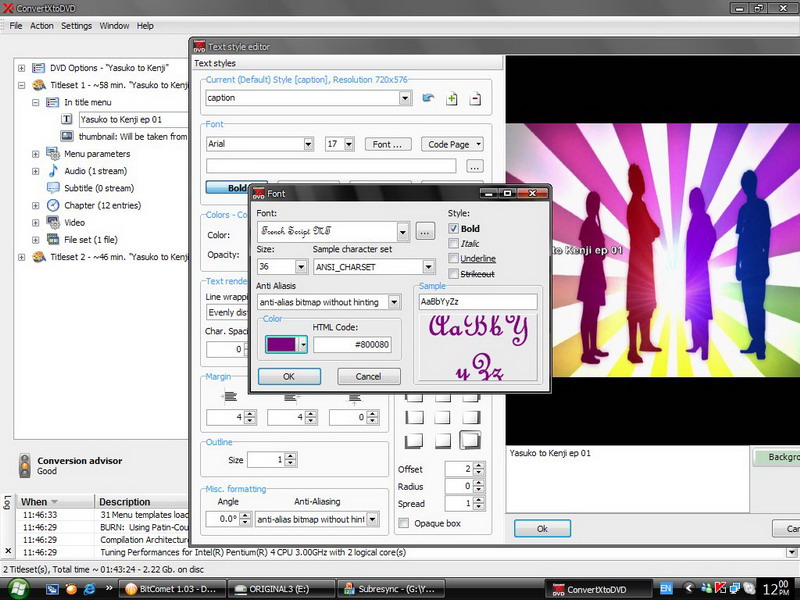The image size is (800, 600).
Task: Open the caption style dropdown
Action: (x=405, y=98)
